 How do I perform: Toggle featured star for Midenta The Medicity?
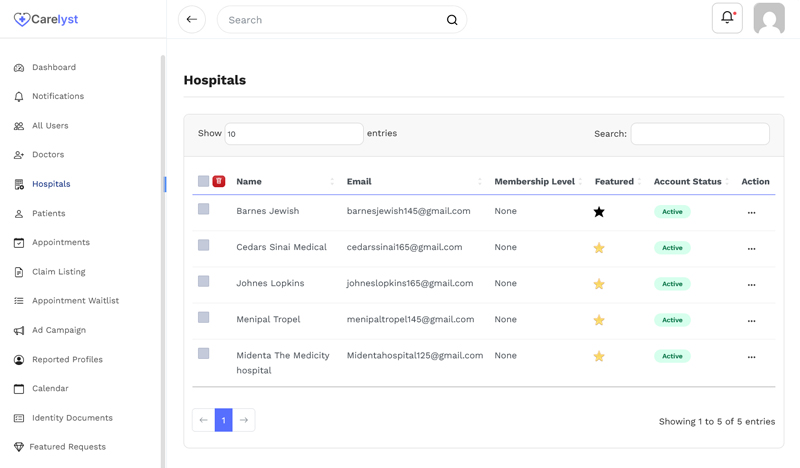pos(599,357)
